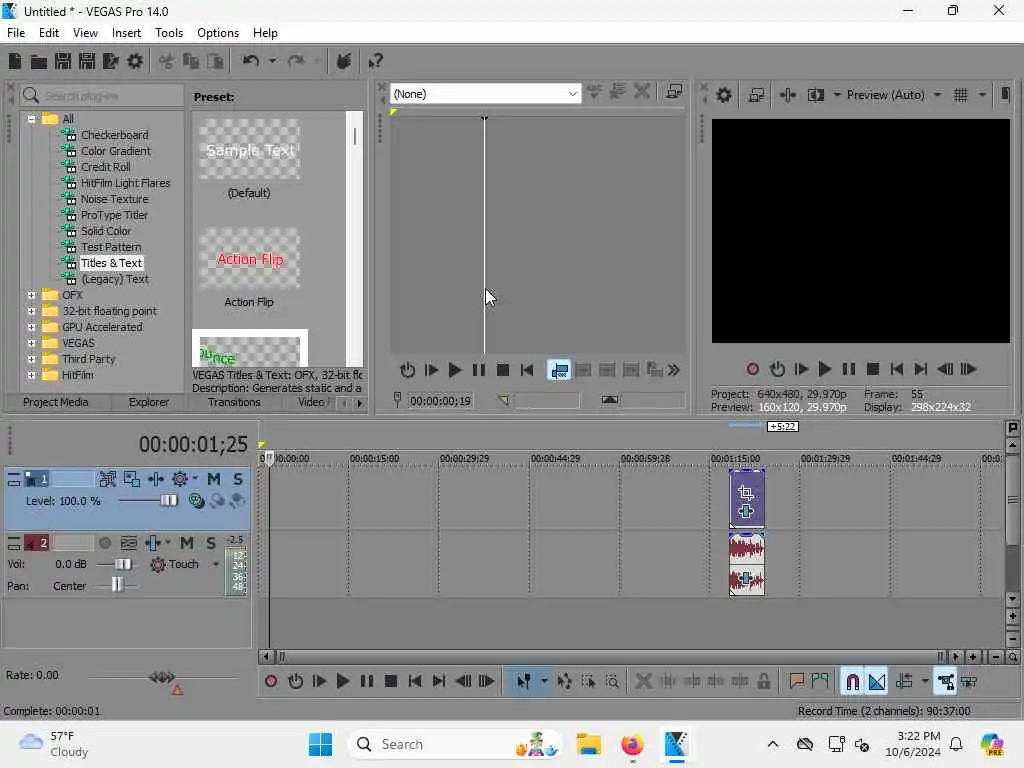Open the Options menu
Screen dimensions: 1024x768
click(217, 33)
